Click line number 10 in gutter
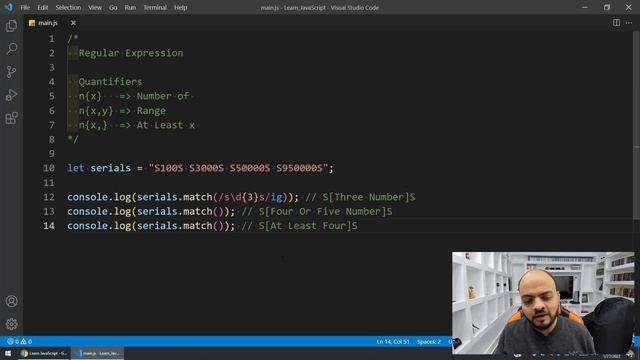 pyautogui.click(x=49, y=168)
